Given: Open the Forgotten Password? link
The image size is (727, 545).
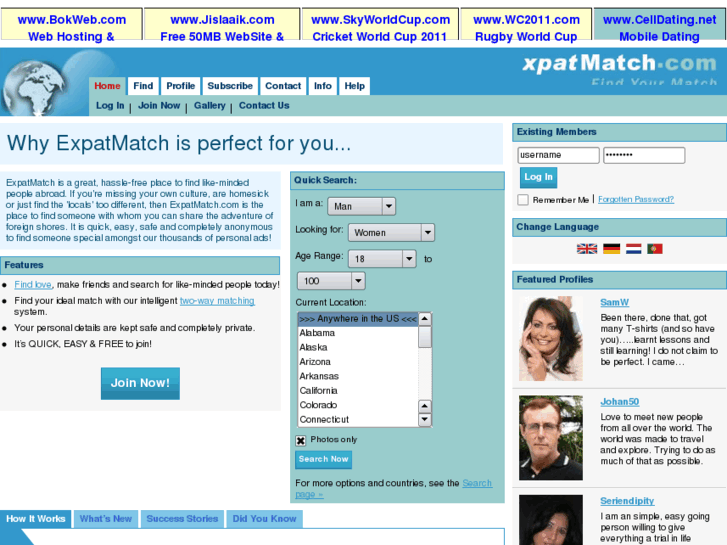Looking at the screenshot, I should point(636,199).
